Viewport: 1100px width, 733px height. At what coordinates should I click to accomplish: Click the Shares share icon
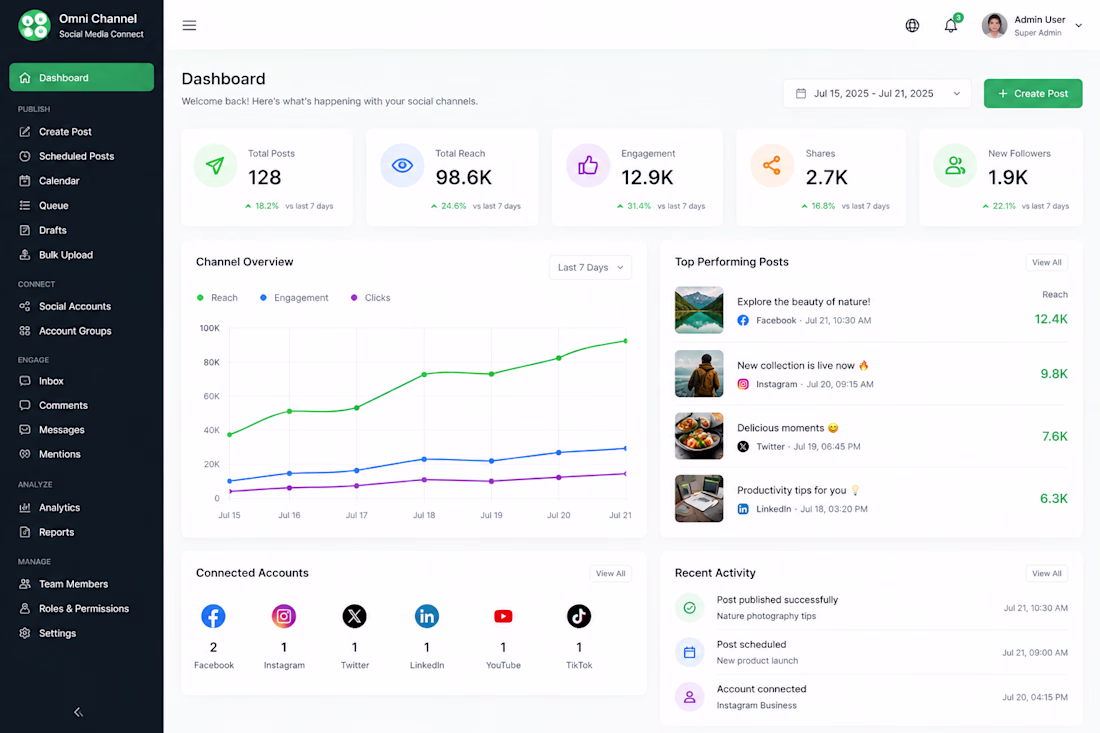coord(772,166)
